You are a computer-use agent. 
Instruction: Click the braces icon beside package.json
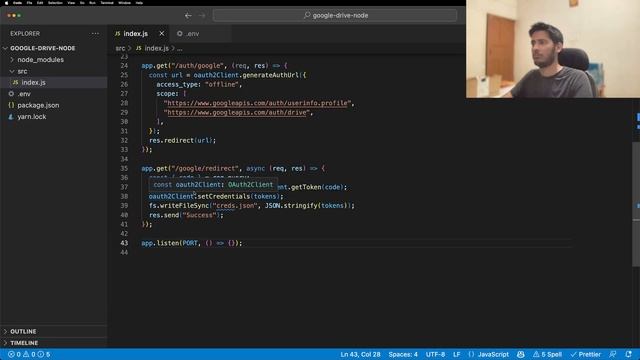(x=11, y=105)
